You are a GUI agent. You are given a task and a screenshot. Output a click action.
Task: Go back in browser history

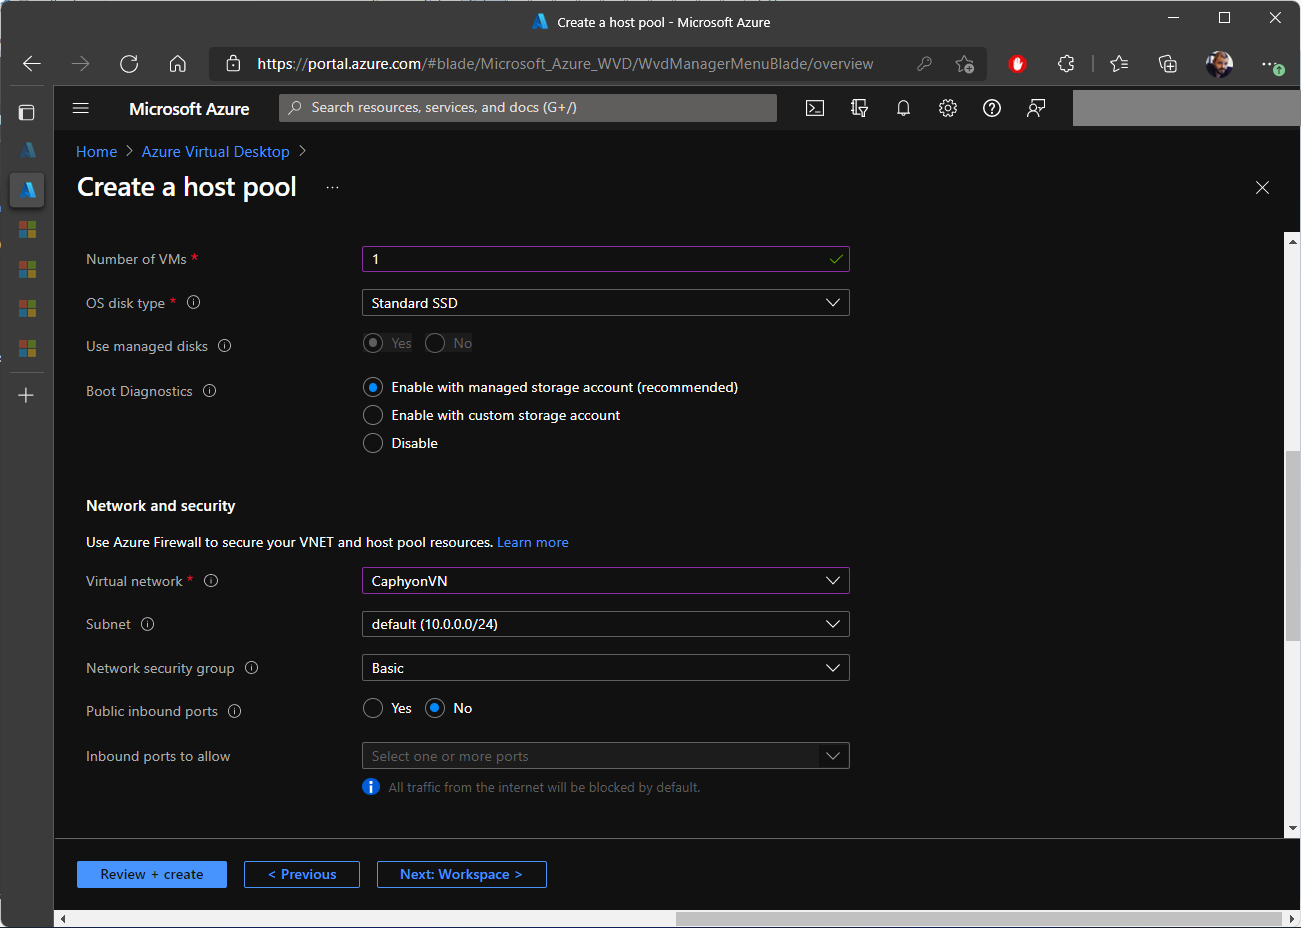32,64
